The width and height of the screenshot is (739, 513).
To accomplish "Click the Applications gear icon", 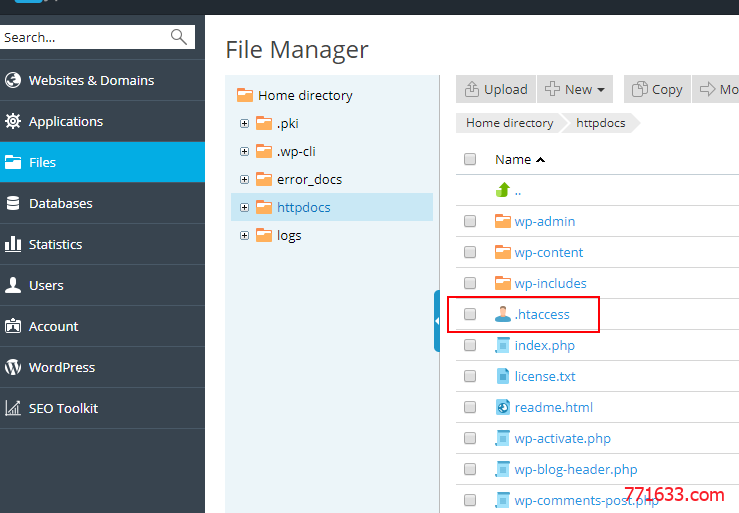I will [13, 121].
